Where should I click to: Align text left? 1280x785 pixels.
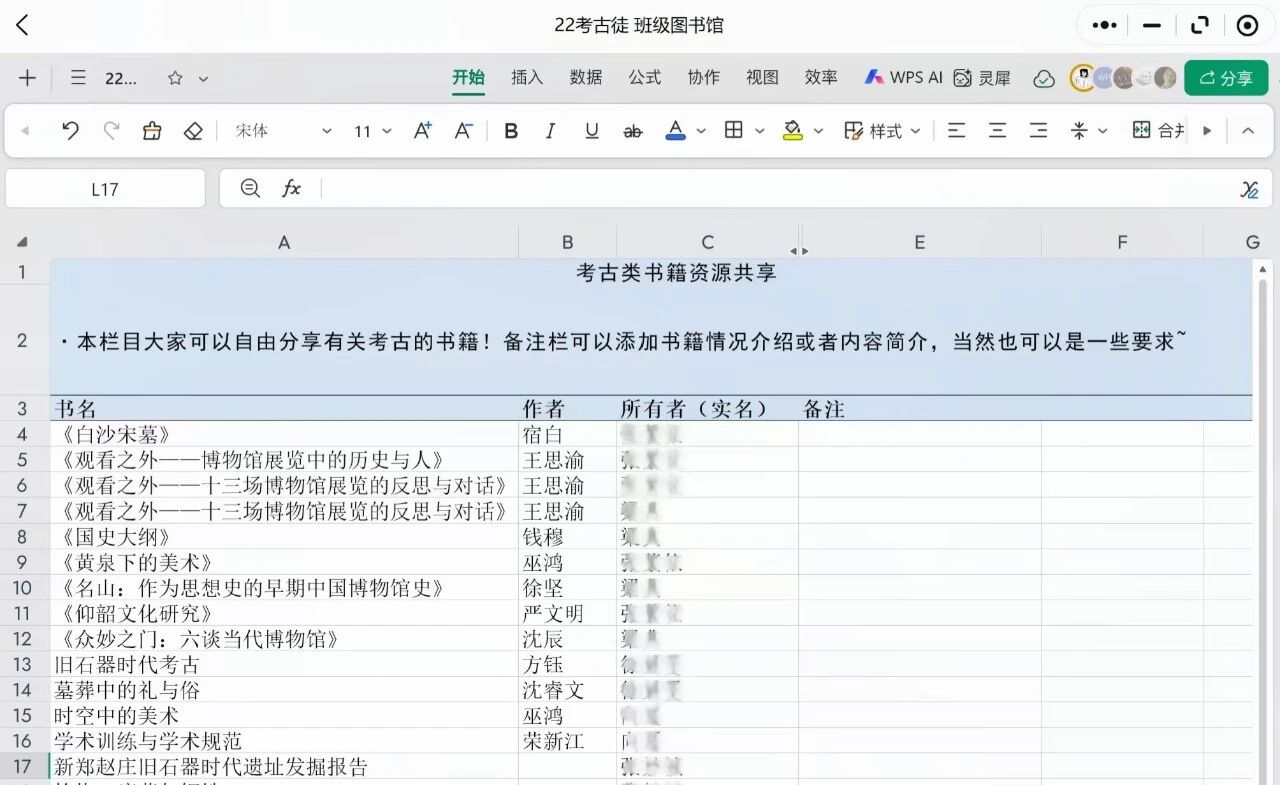coord(957,131)
